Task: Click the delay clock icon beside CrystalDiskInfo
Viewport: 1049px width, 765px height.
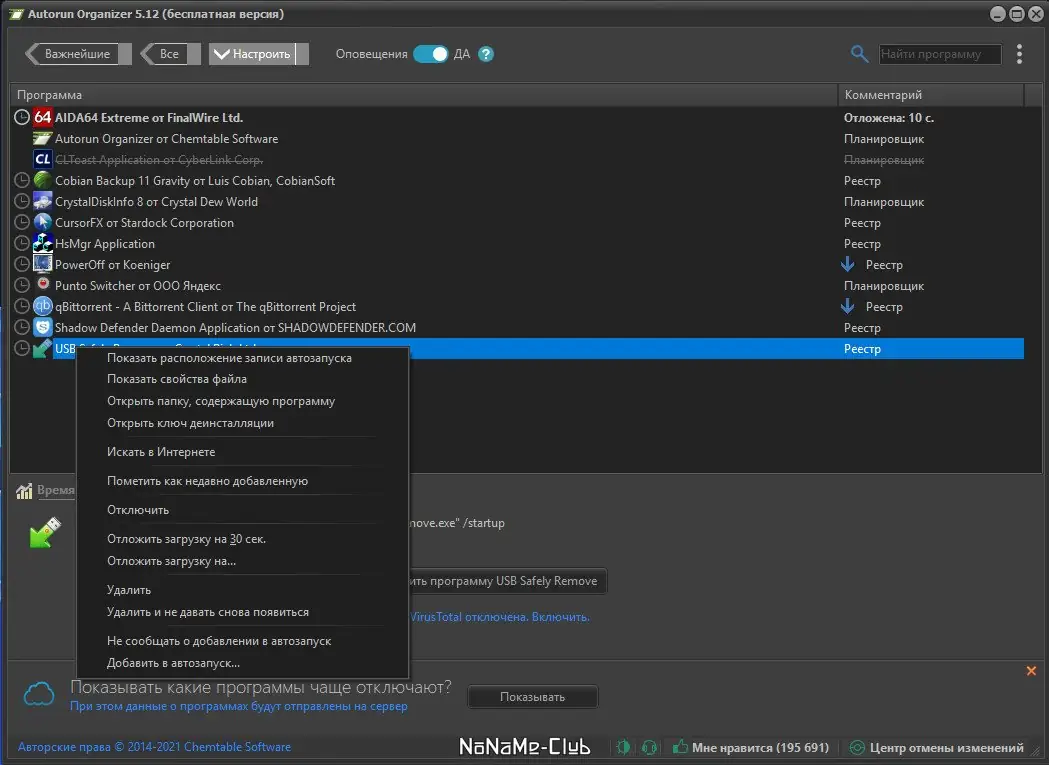Action: (22, 201)
